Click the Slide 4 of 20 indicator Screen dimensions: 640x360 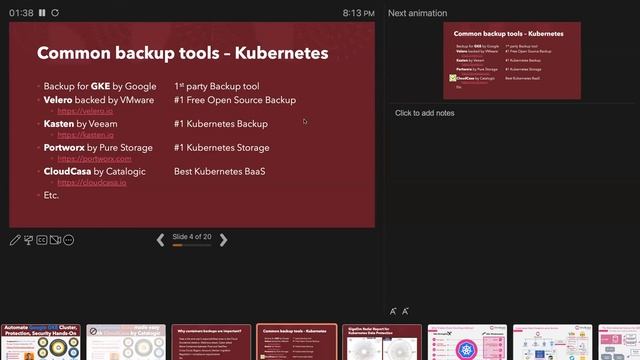192,237
